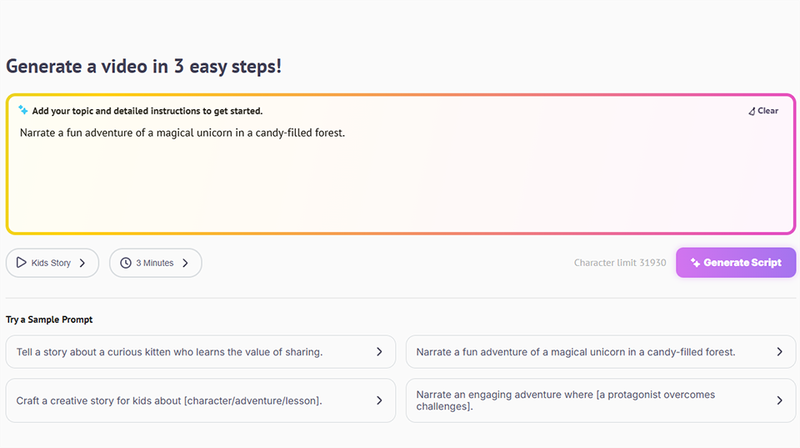Choose the curious kitten sharing sample prompt
The width and height of the screenshot is (800, 448).
169,352
